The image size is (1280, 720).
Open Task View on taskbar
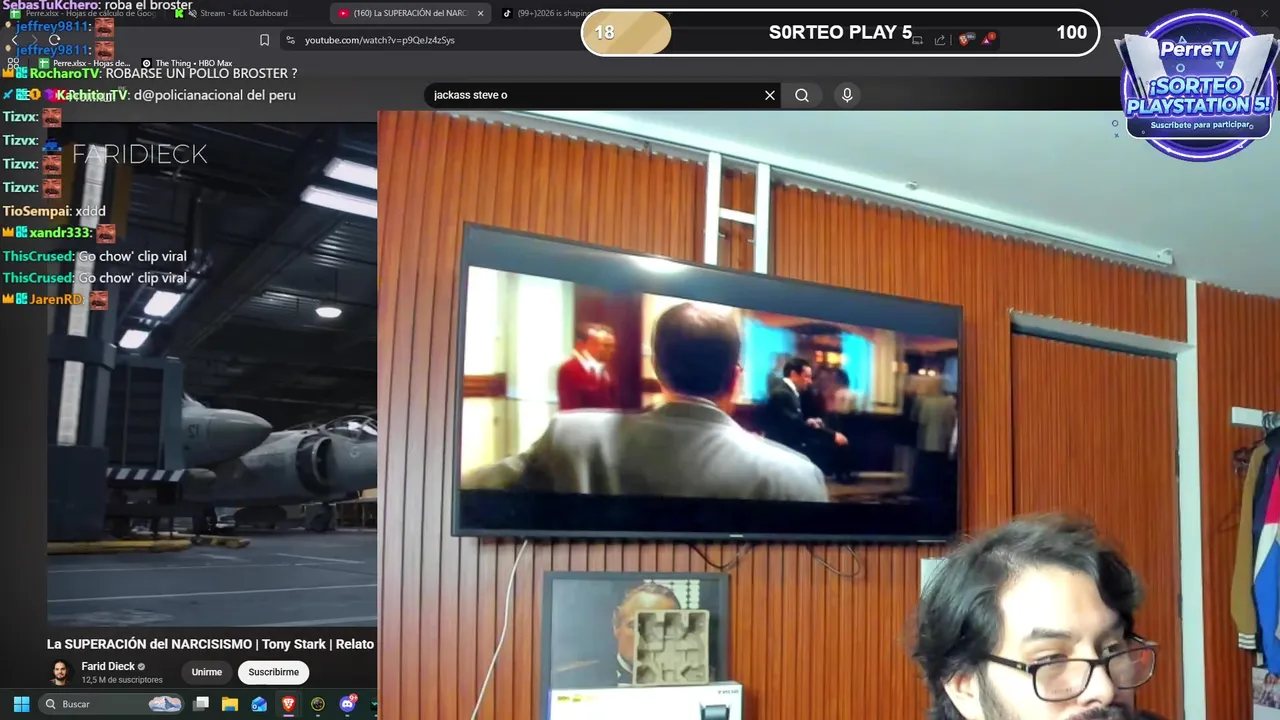pos(201,704)
